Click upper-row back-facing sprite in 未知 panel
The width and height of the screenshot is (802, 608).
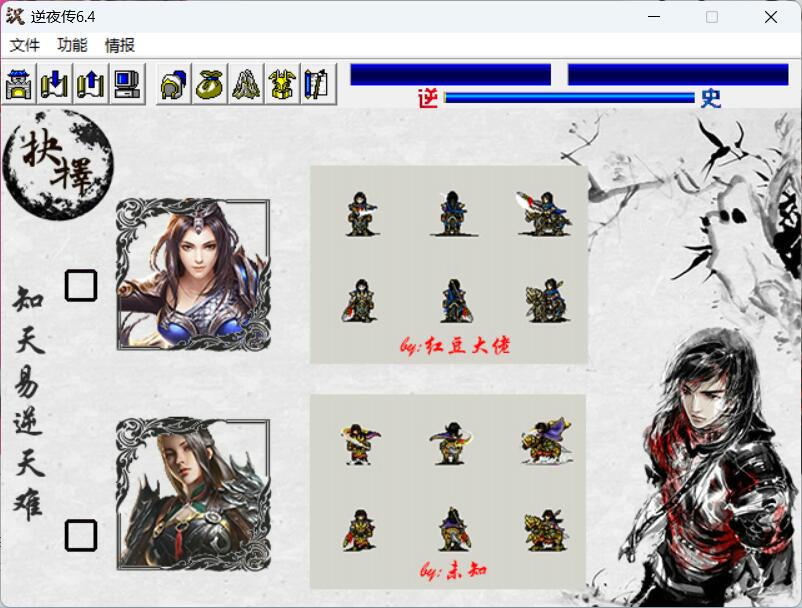(x=451, y=443)
